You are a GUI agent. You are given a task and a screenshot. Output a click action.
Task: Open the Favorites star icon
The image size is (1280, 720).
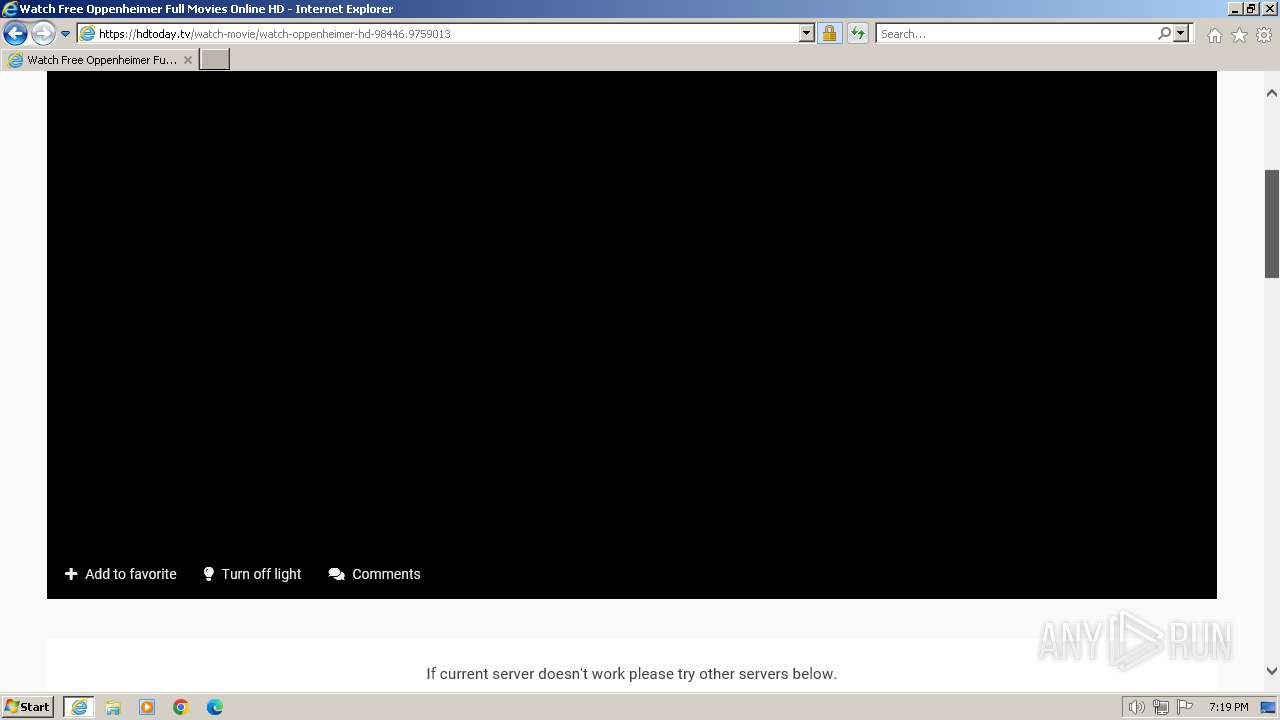click(1239, 35)
